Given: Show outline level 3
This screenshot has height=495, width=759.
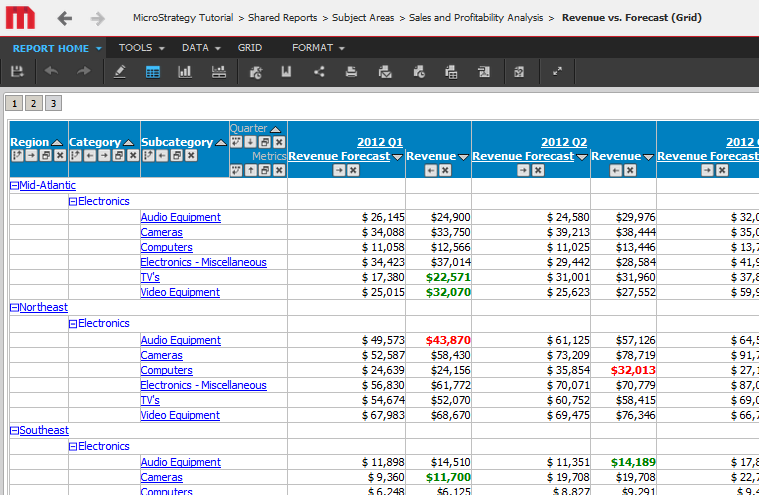Looking at the screenshot, I should (x=53, y=103).
